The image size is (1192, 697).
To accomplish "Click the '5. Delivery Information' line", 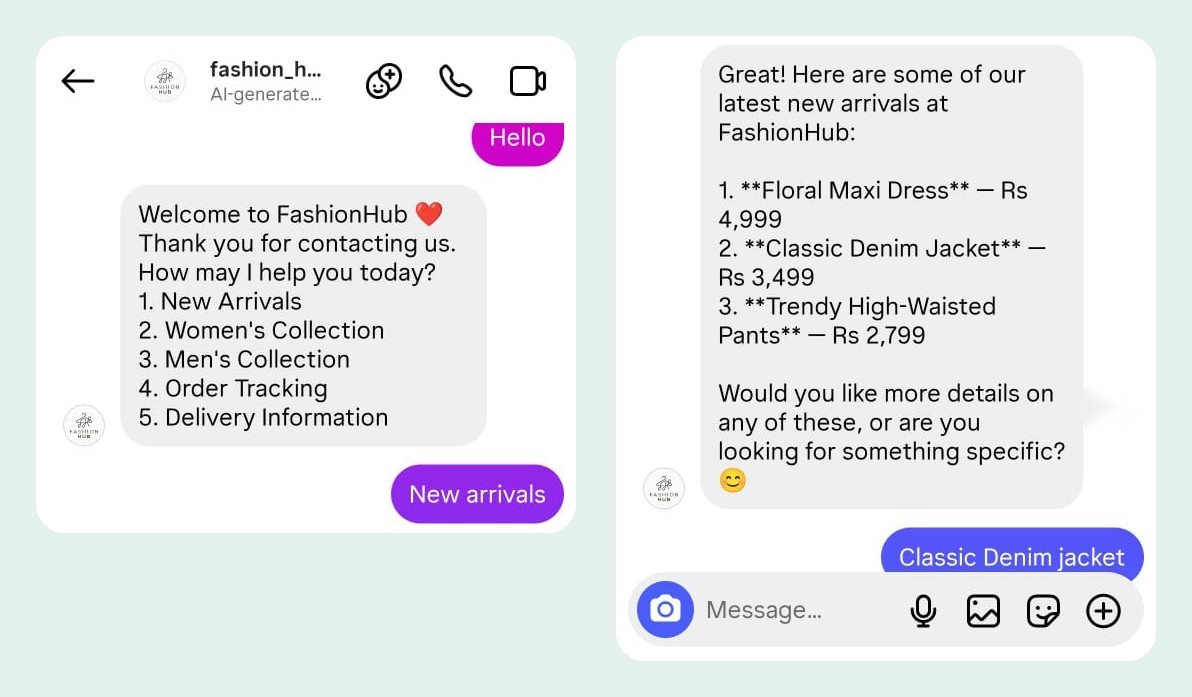I will [263, 417].
